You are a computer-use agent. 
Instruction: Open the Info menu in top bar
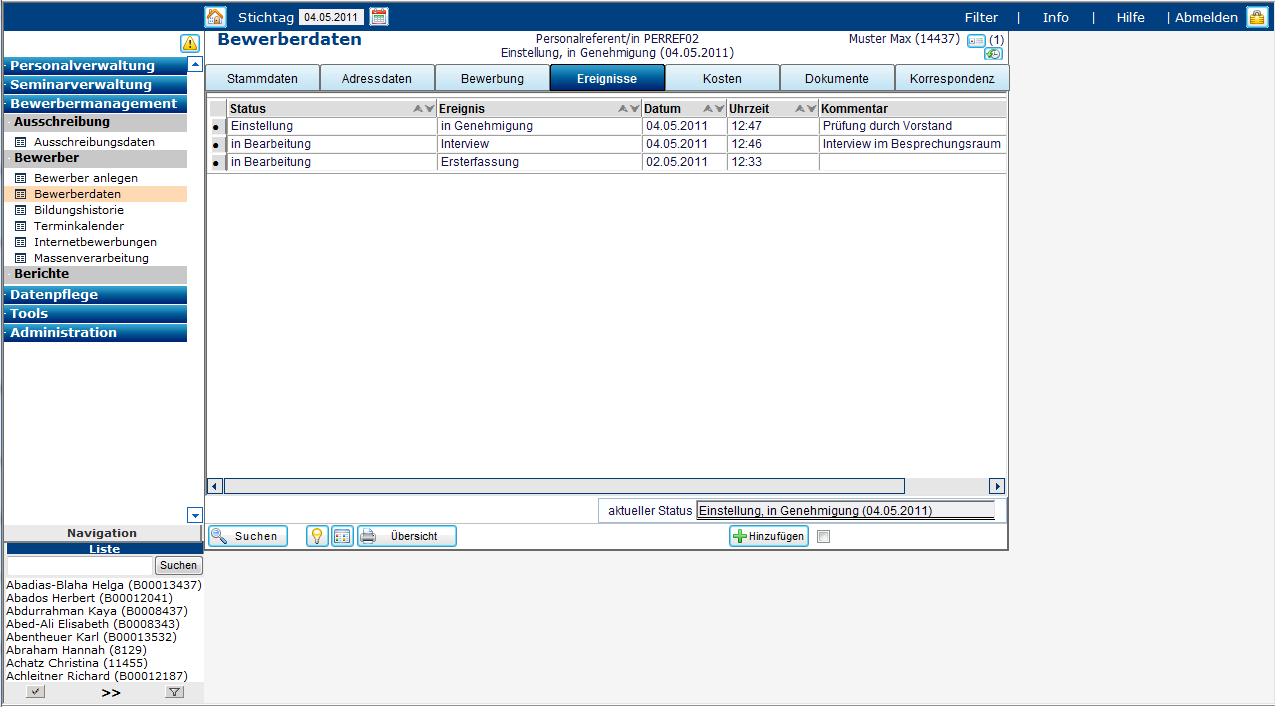[x=1056, y=17]
